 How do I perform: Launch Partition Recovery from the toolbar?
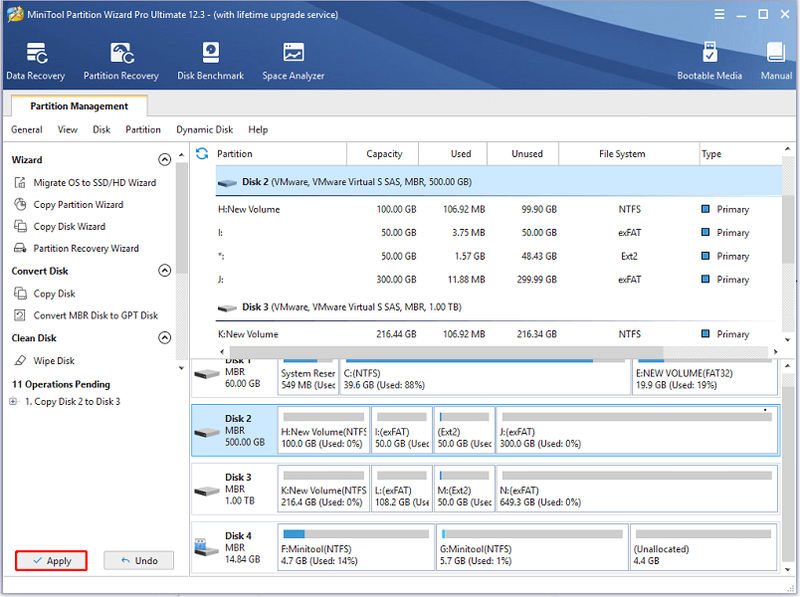[121, 61]
